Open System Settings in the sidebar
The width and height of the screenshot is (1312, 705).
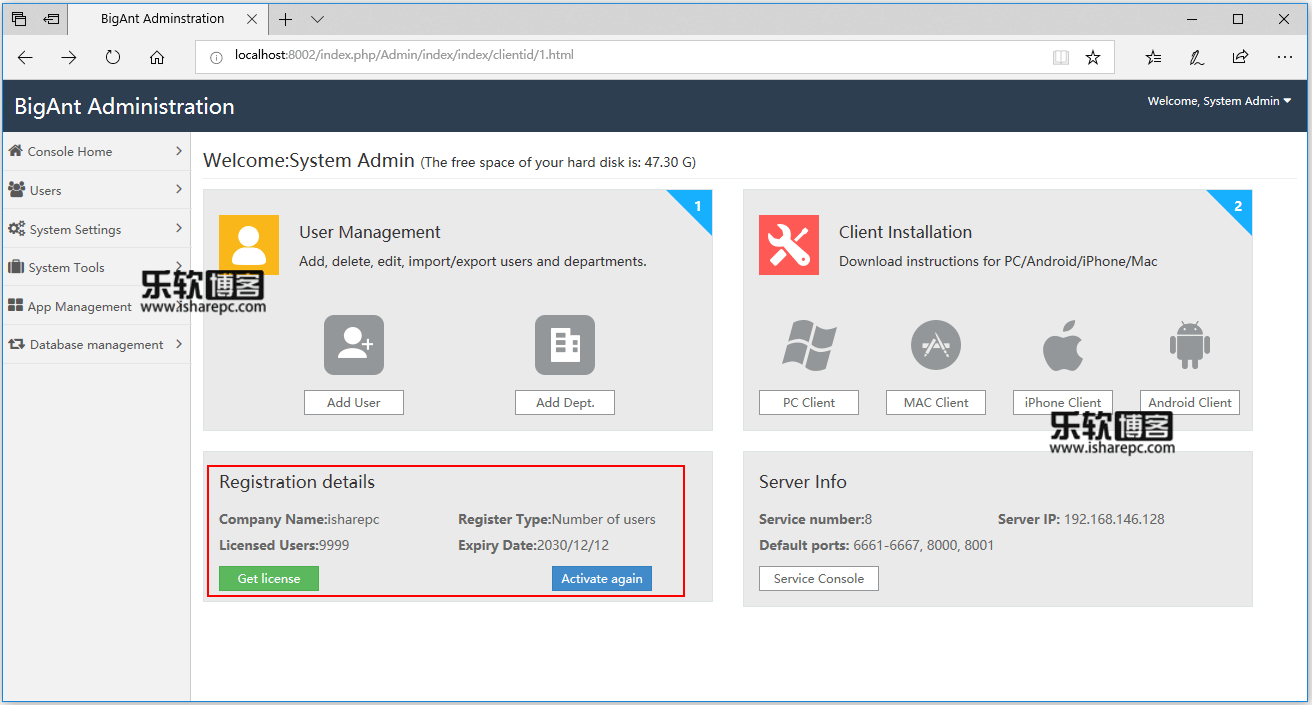(96, 229)
